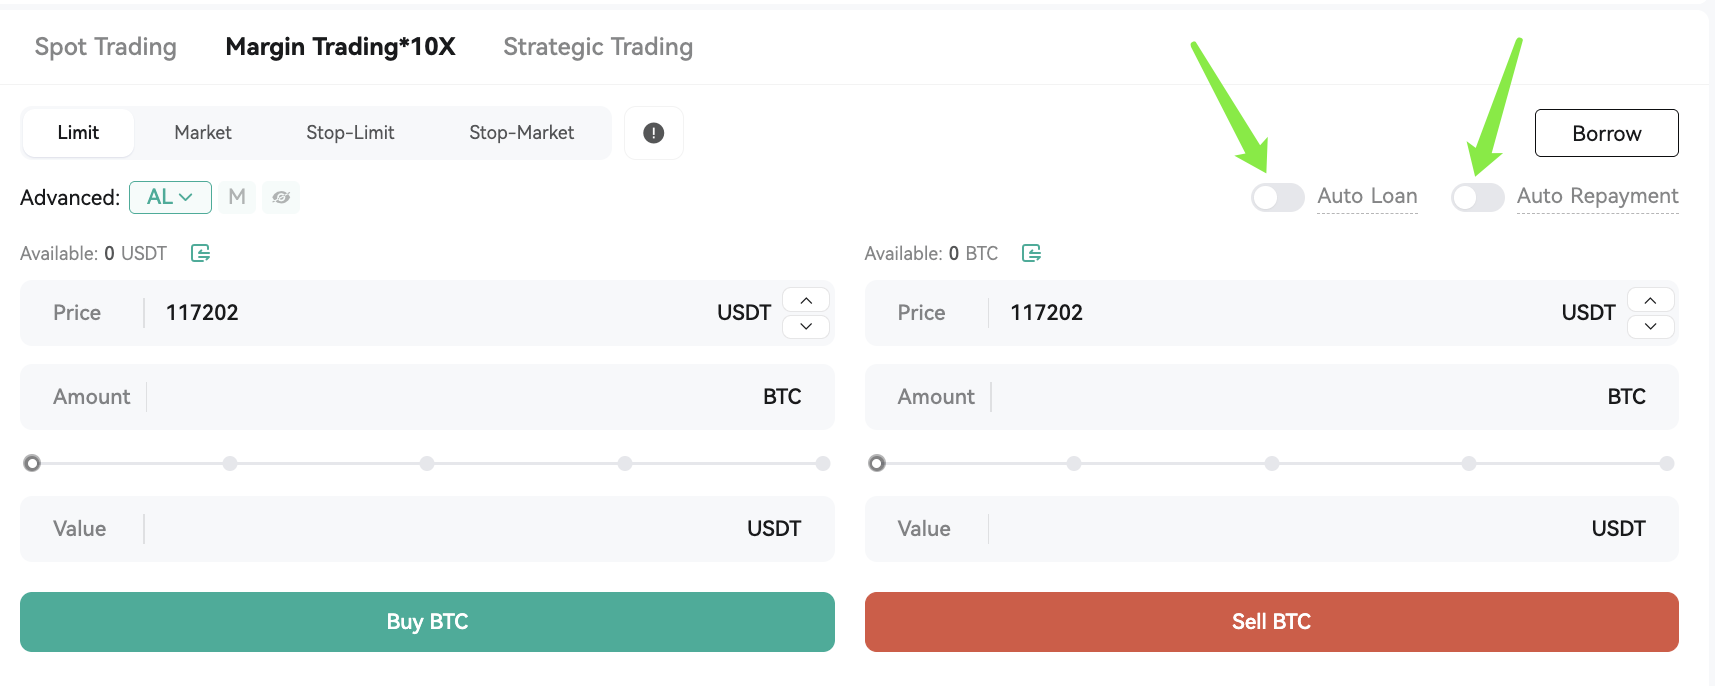Click the order type info exclamation icon
The image size is (1720, 686).
click(654, 133)
